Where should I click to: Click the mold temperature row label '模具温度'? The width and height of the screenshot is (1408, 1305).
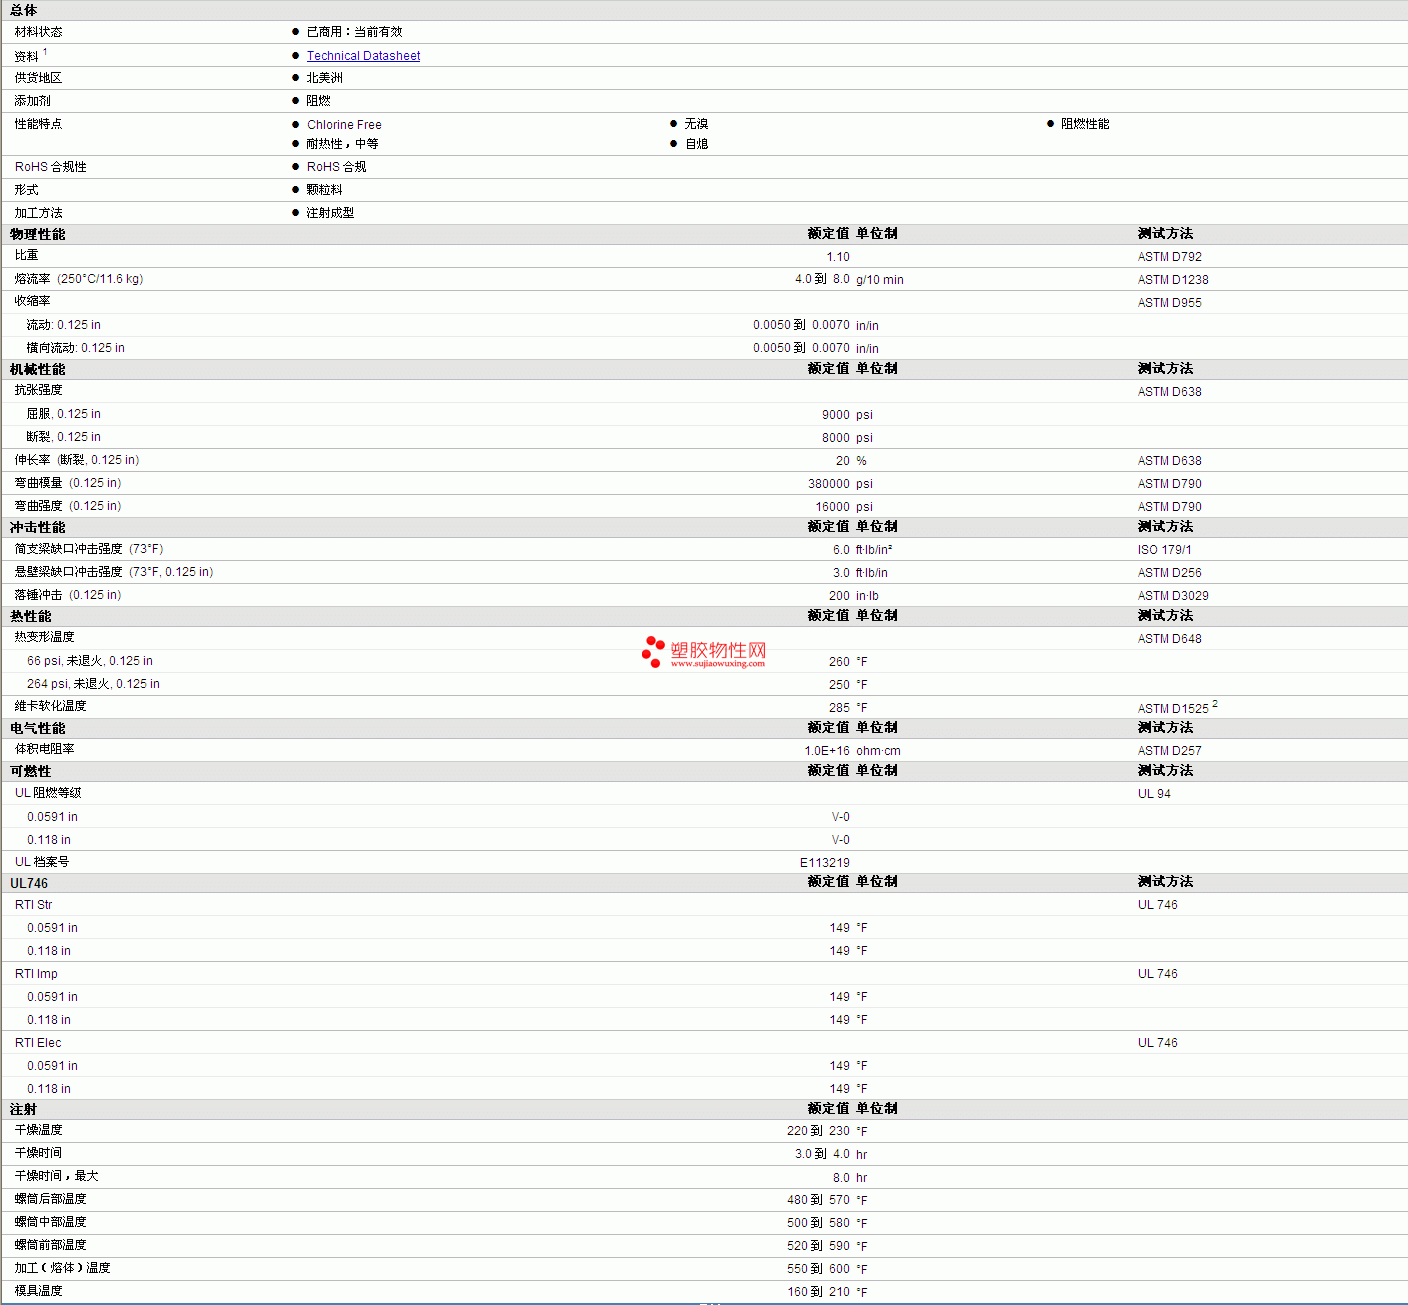(38, 1291)
